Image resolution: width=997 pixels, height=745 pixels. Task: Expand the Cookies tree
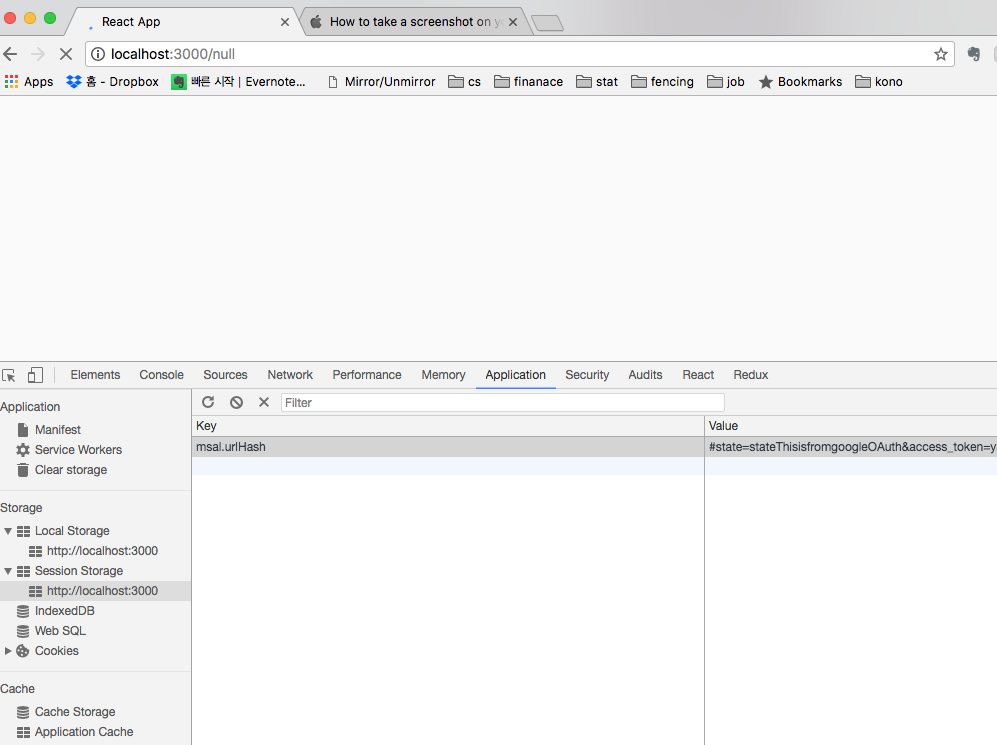[x=9, y=650]
